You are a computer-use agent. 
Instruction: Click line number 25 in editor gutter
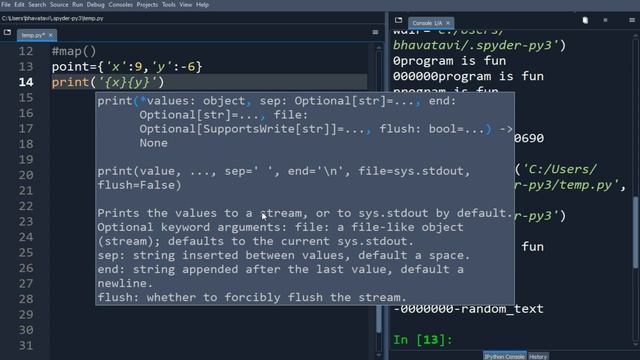pos(26,253)
